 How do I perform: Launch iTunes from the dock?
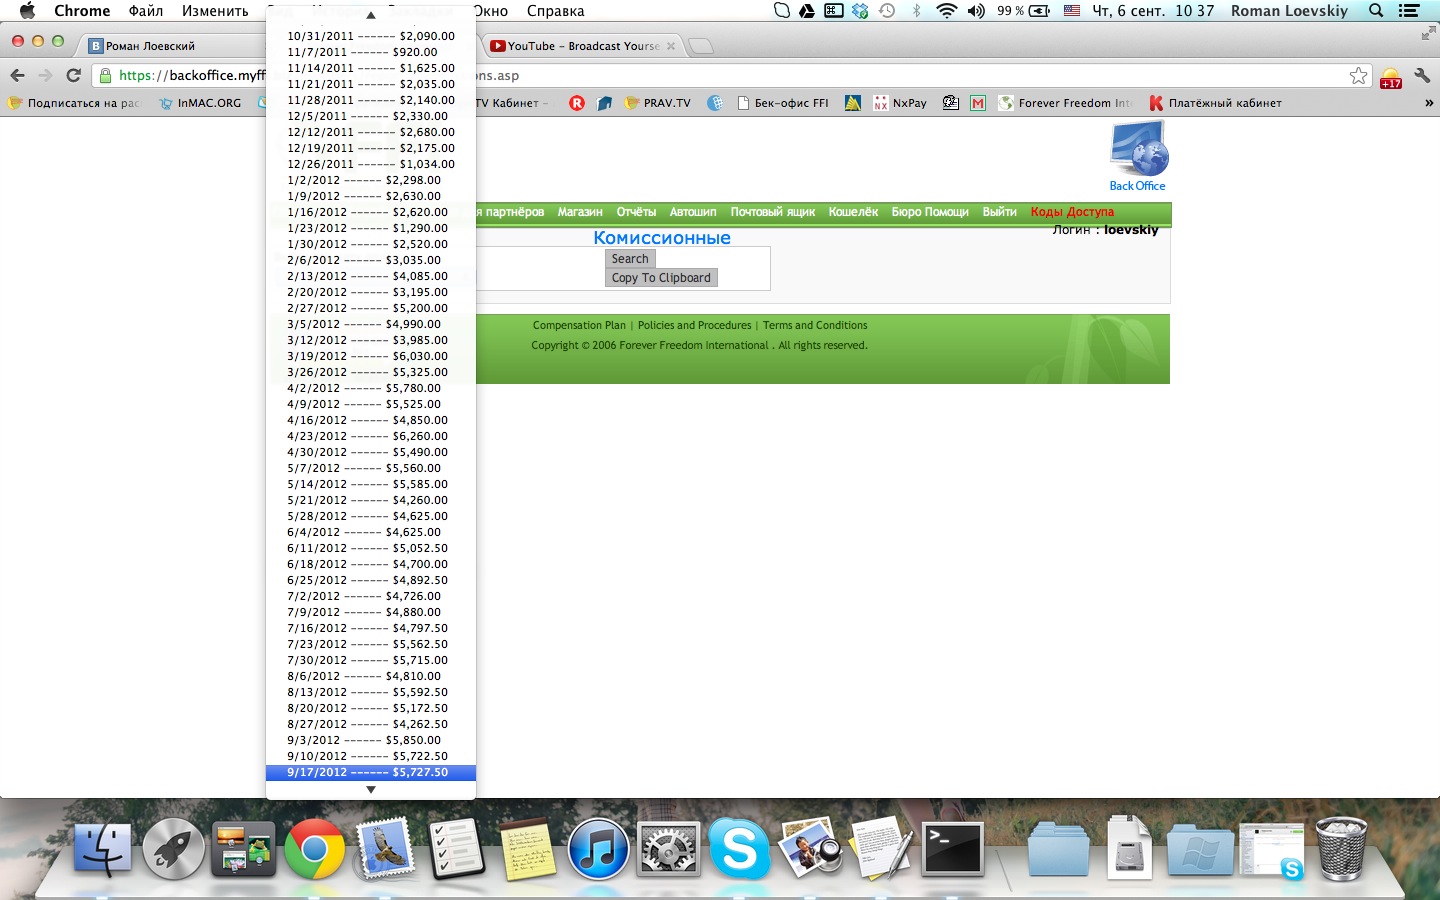(x=598, y=849)
